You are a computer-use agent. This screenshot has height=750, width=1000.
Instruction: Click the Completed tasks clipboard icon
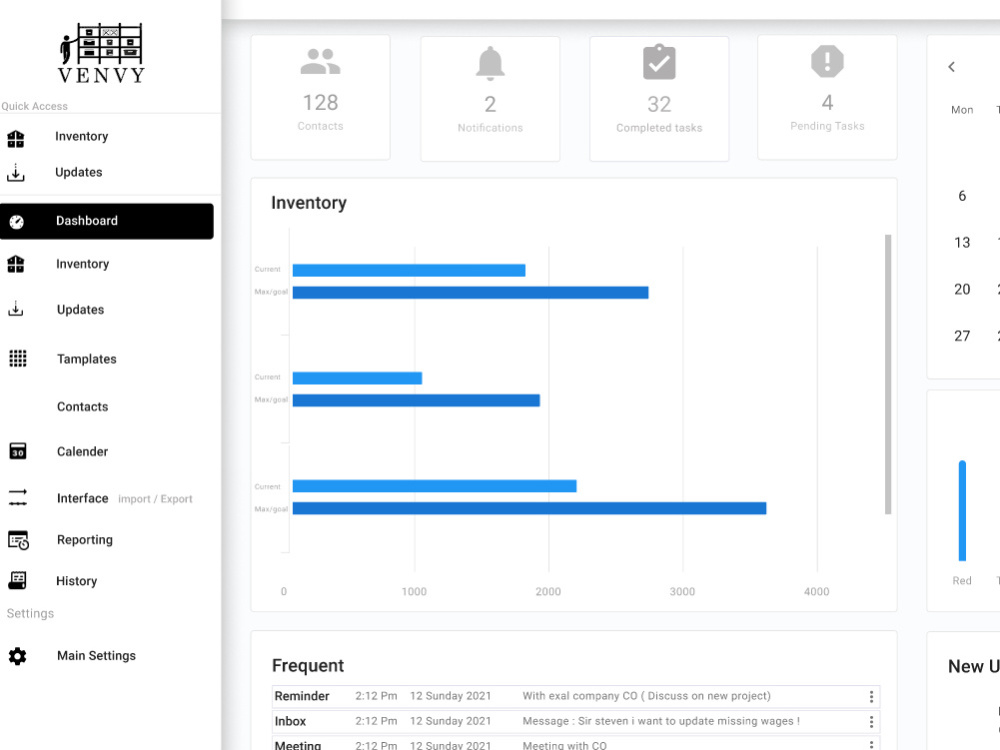659,62
